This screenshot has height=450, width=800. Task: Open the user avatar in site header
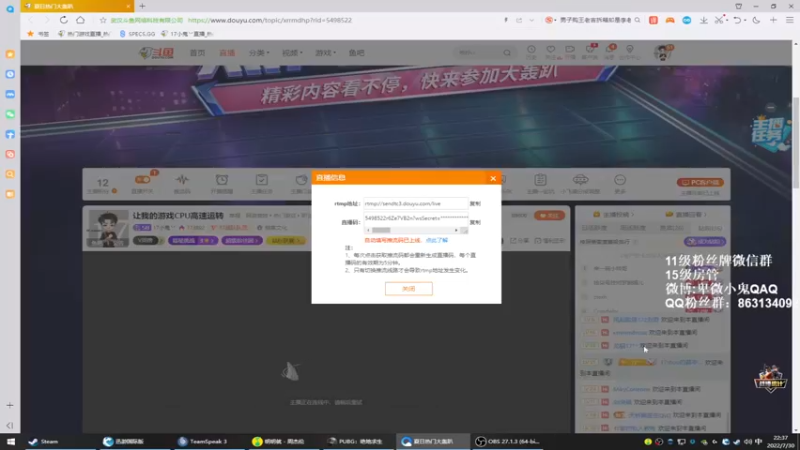point(663,53)
